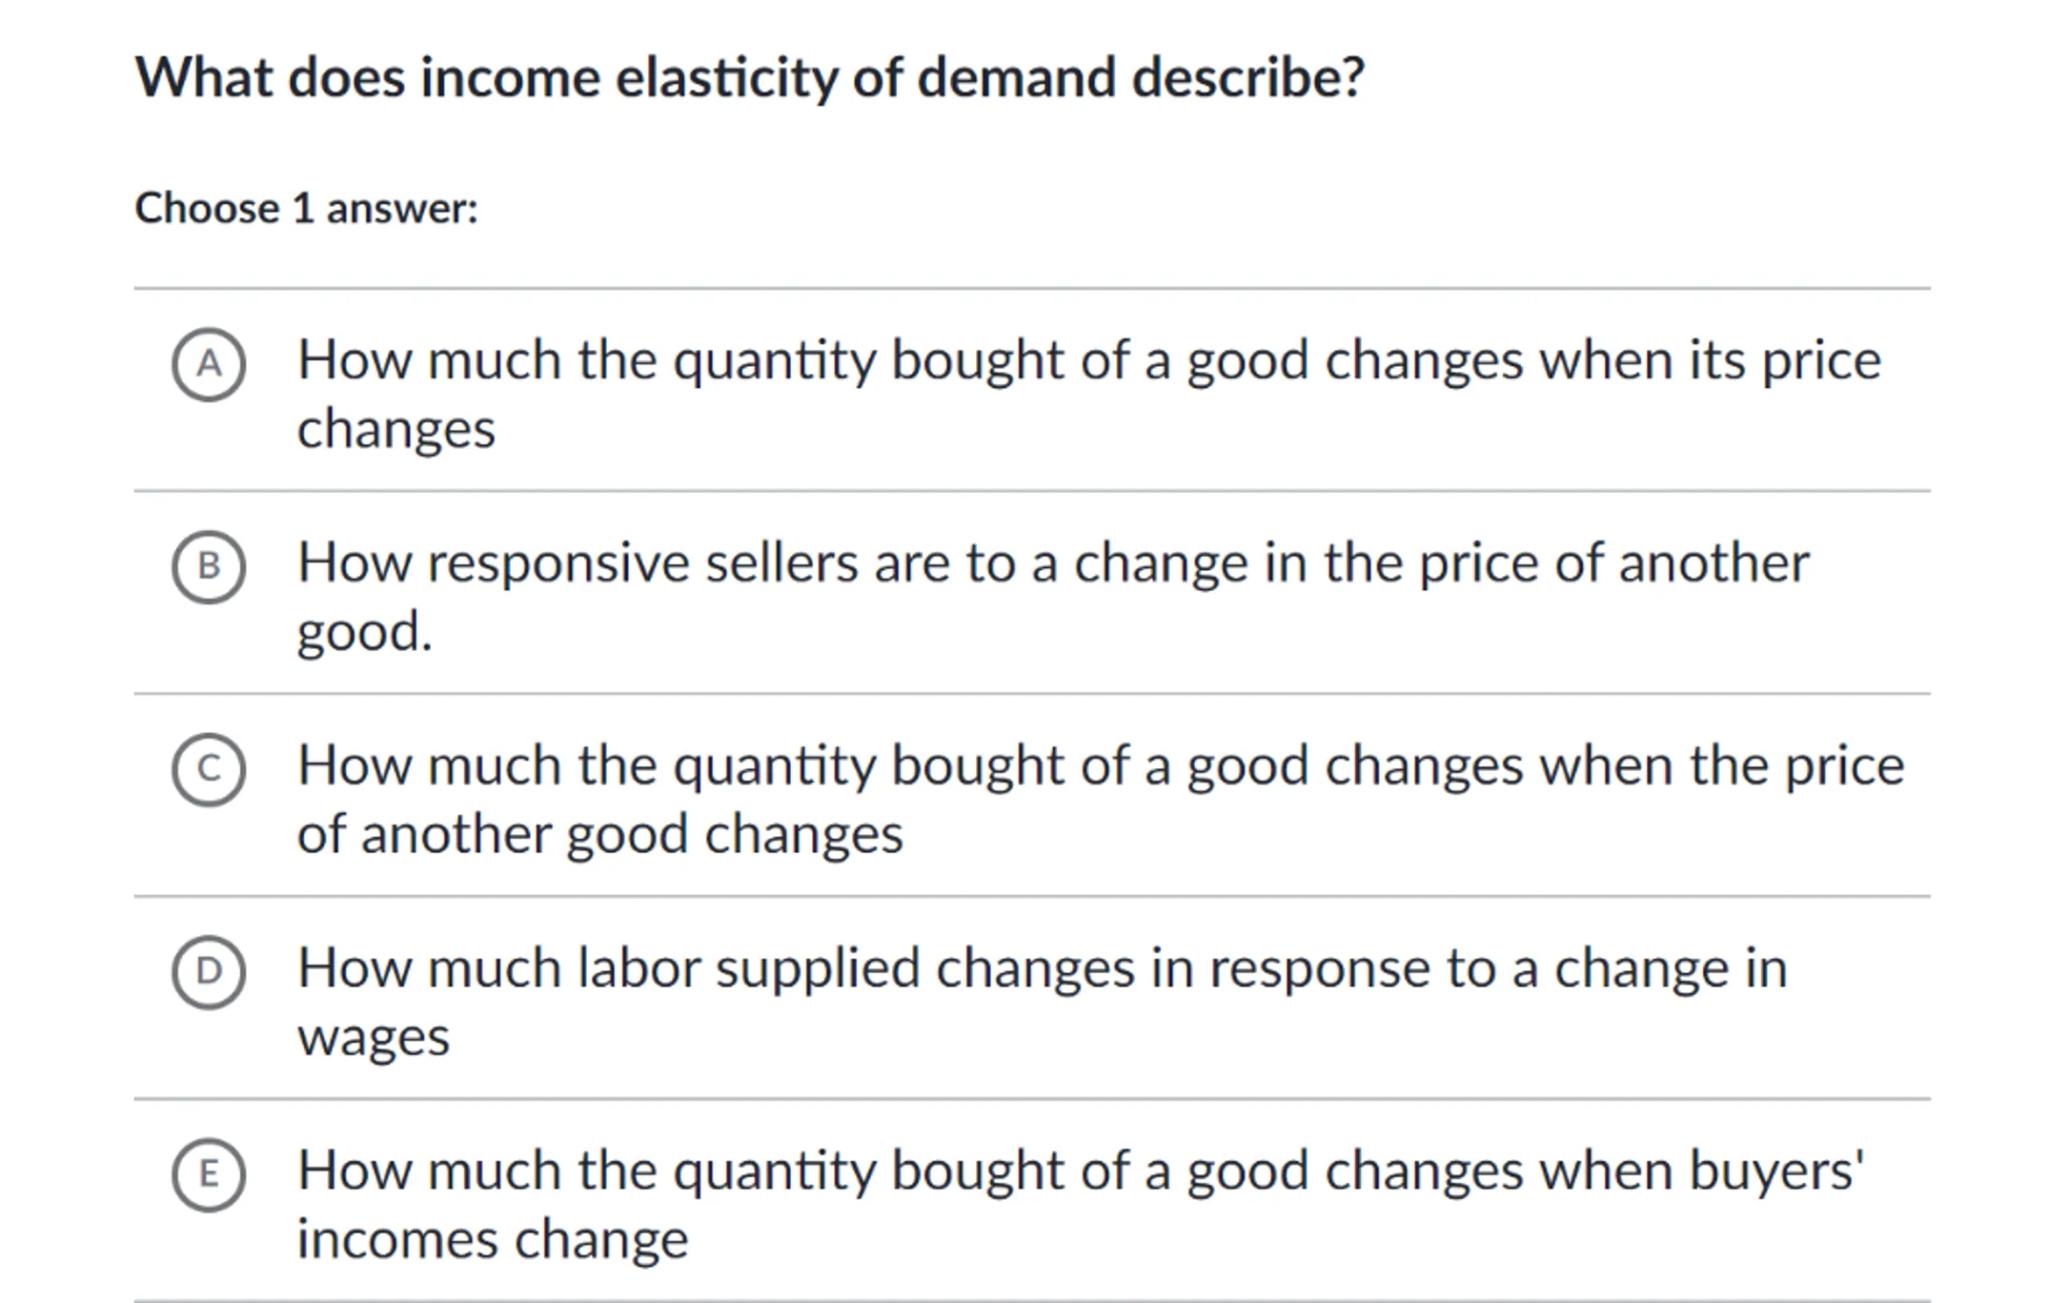The height and width of the screenshot is (1303, 2048).
Task: Click 'incomes change' line in option E
Action: click(x=492, y=1239)
